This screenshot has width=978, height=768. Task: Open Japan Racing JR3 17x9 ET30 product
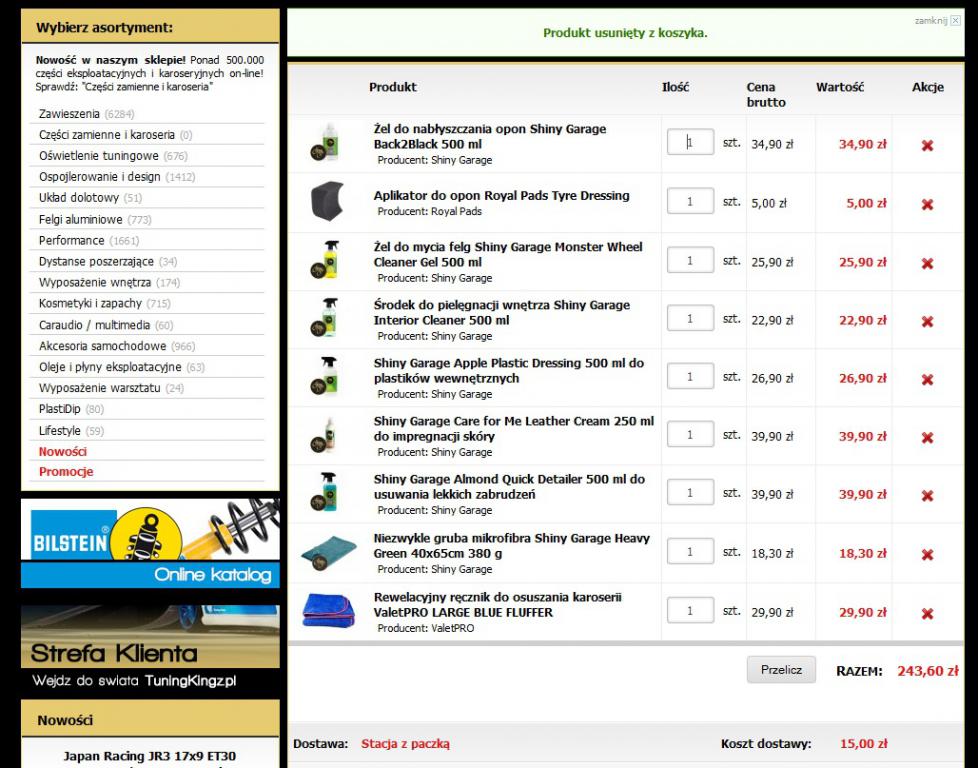pos(150,756)
